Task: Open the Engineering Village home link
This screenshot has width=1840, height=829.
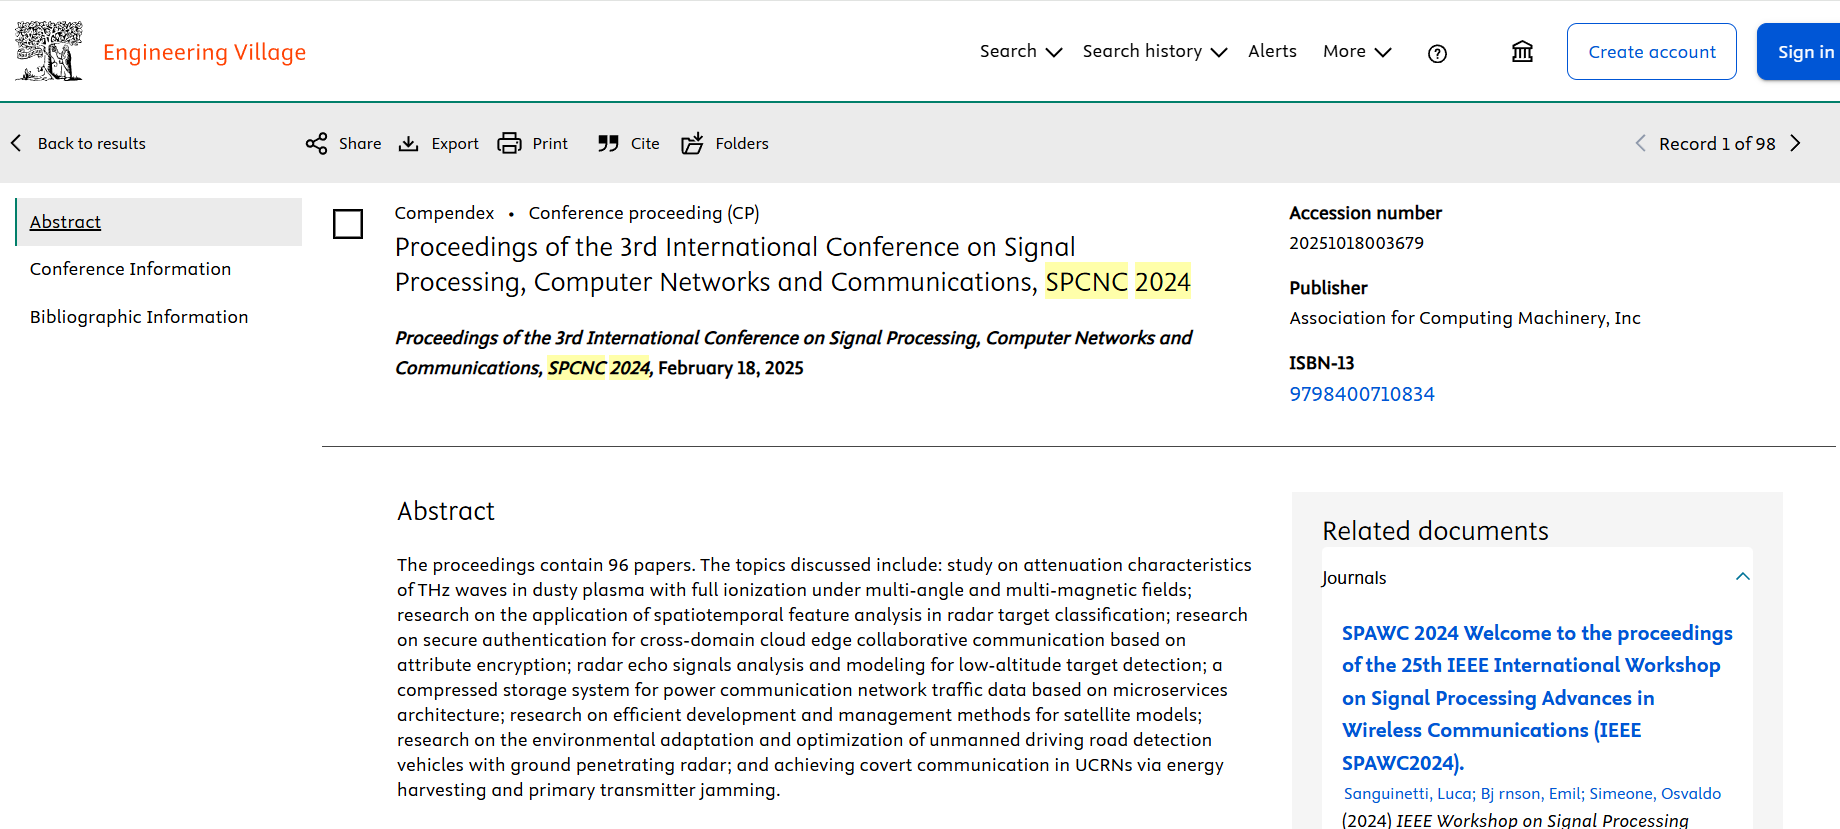Action: coord(204,52)
